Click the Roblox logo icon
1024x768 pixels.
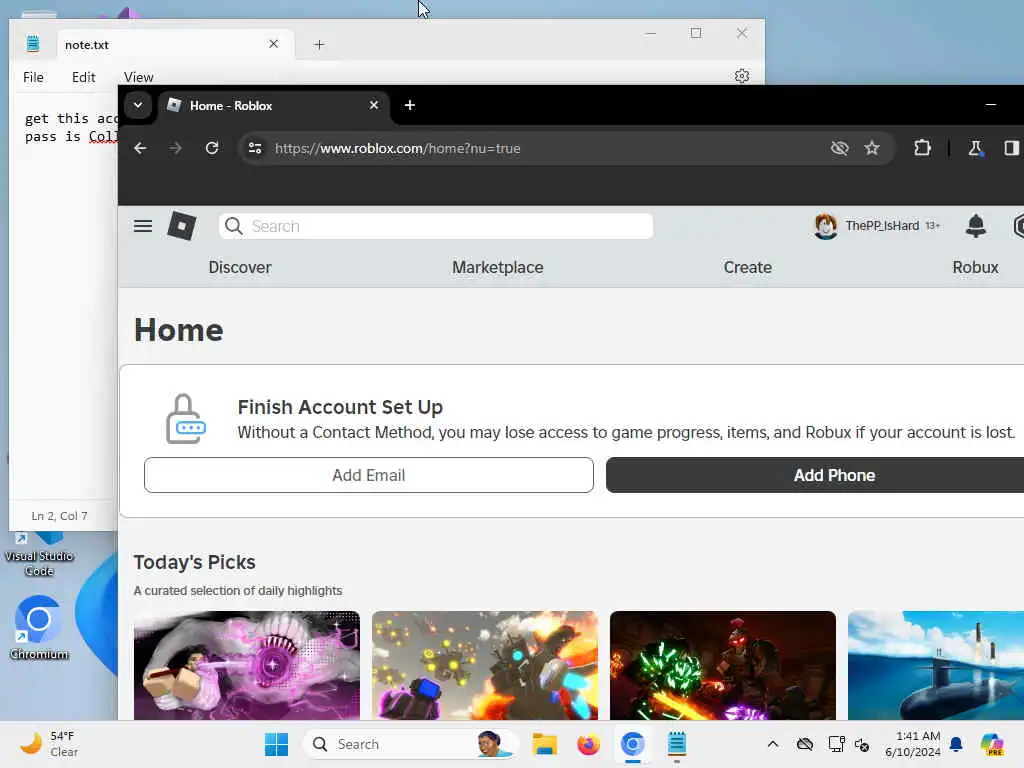pyautogui.click(x=182, y=226)
